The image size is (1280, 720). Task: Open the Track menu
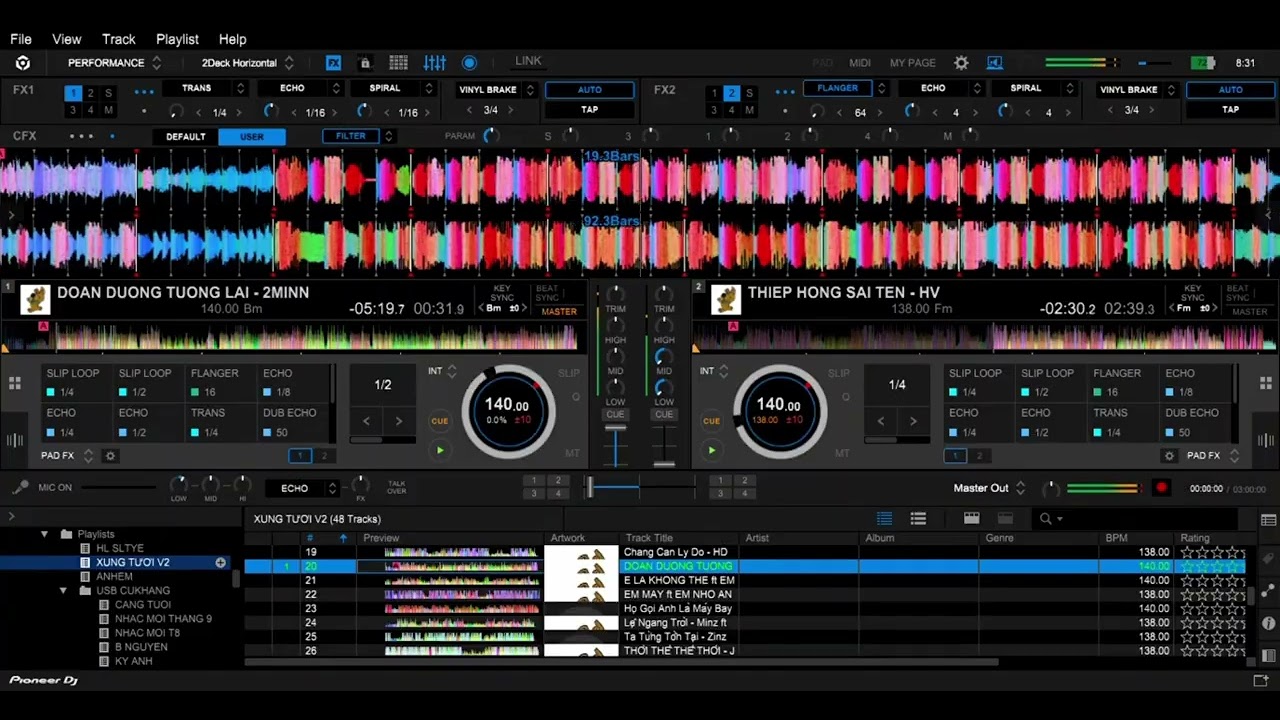[118, 39]
